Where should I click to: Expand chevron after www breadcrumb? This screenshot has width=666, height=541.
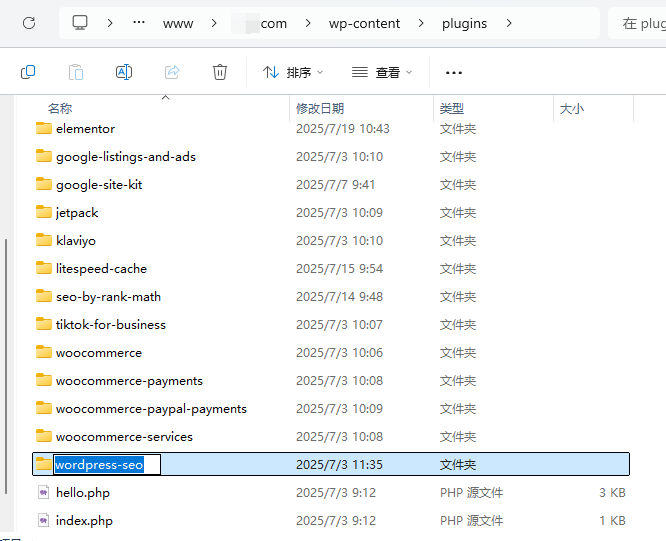[x=214, y=23]
